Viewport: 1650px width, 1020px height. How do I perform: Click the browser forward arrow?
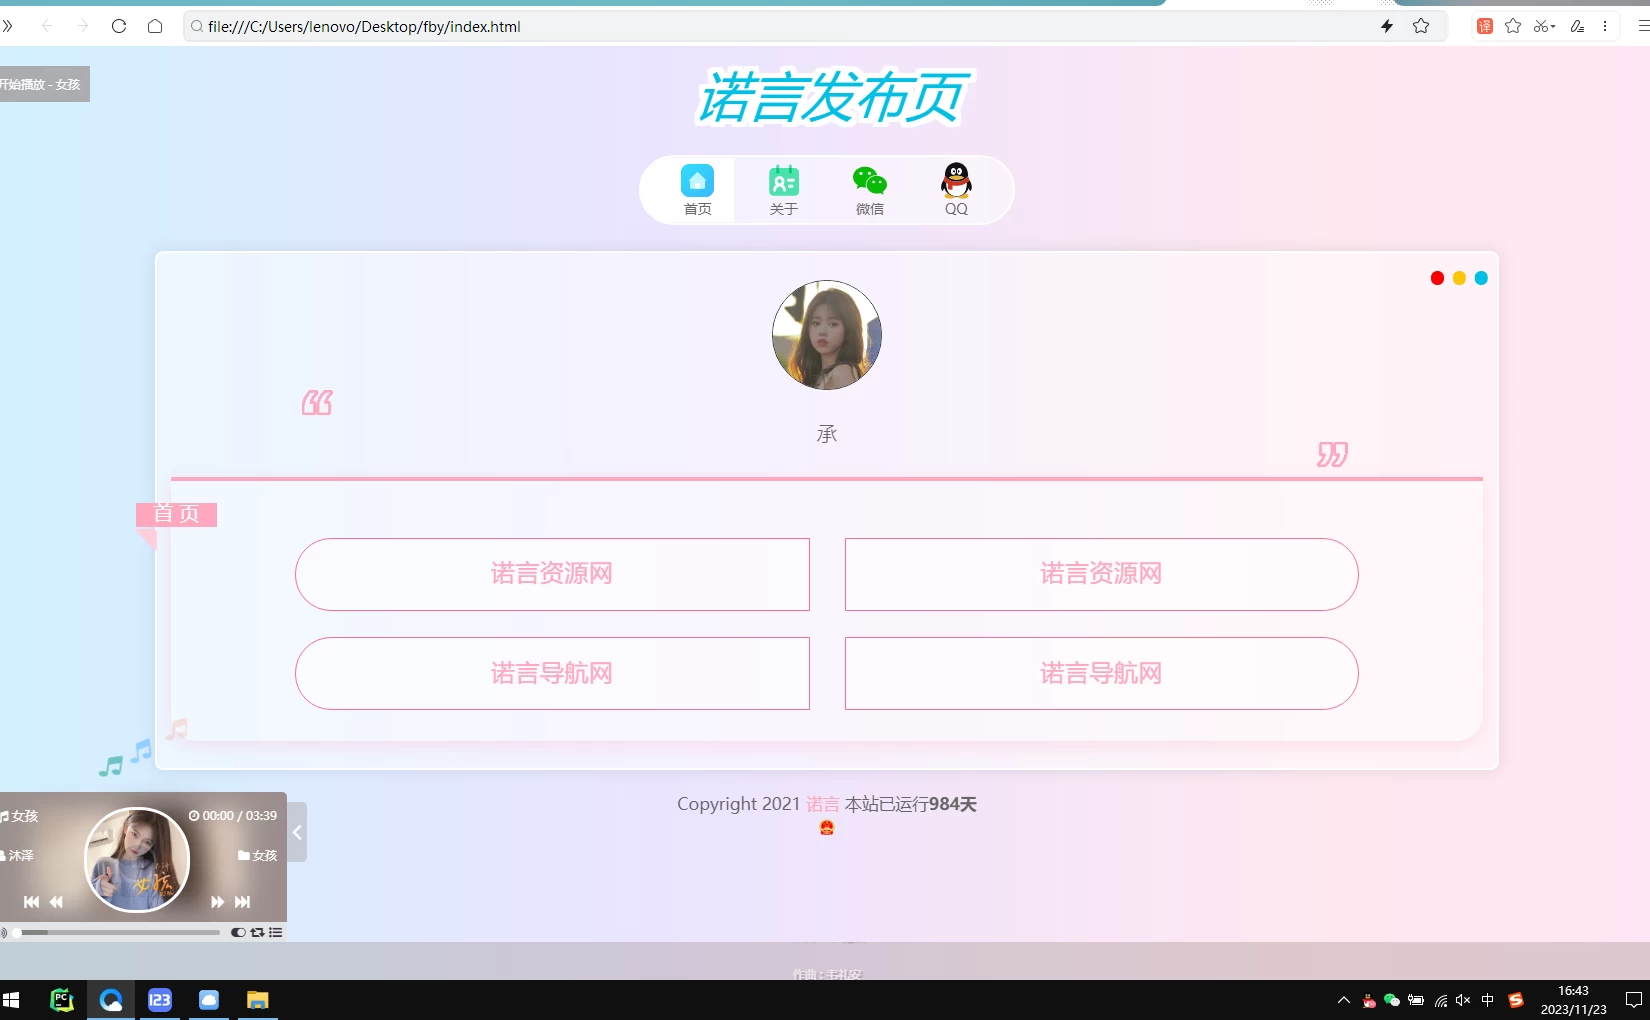coord(83,26)
